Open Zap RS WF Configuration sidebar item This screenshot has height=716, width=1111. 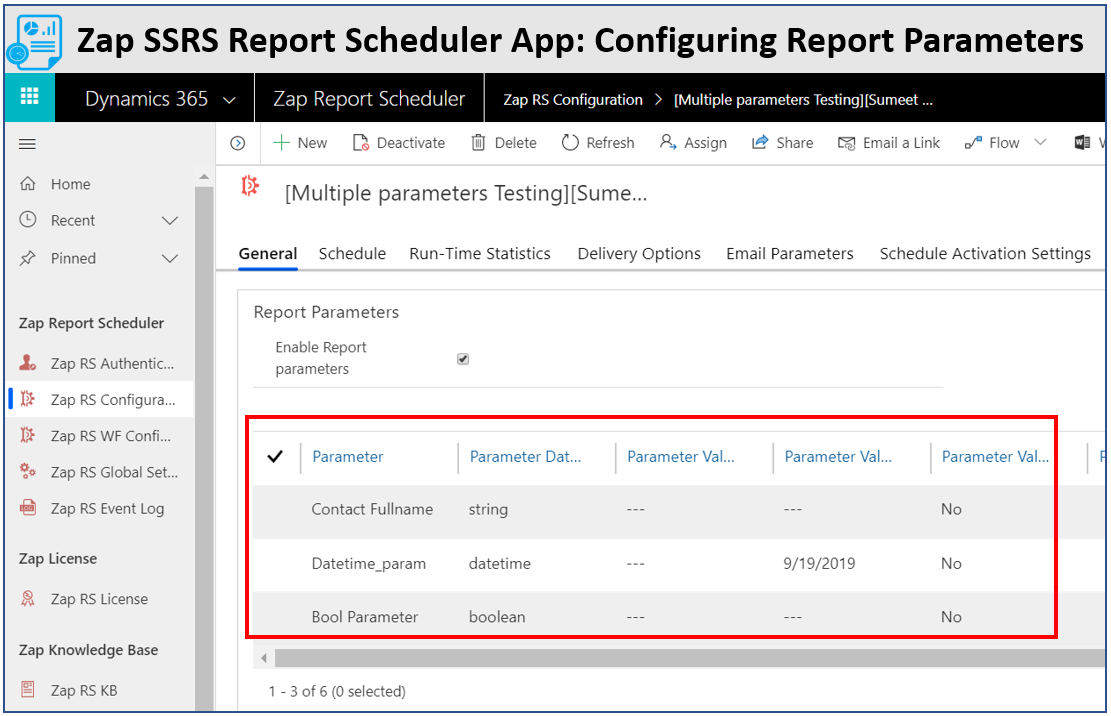pyautogui.click(x=99, y=436)
